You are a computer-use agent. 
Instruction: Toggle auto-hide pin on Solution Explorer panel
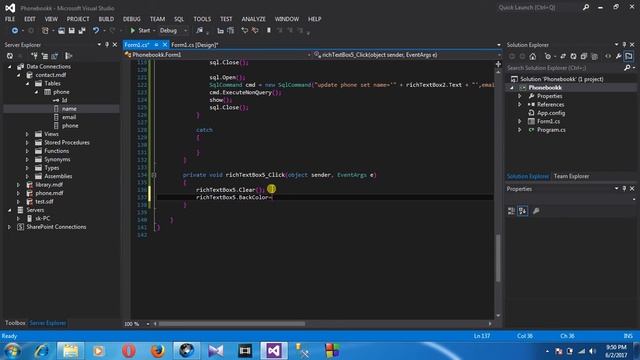624,44
